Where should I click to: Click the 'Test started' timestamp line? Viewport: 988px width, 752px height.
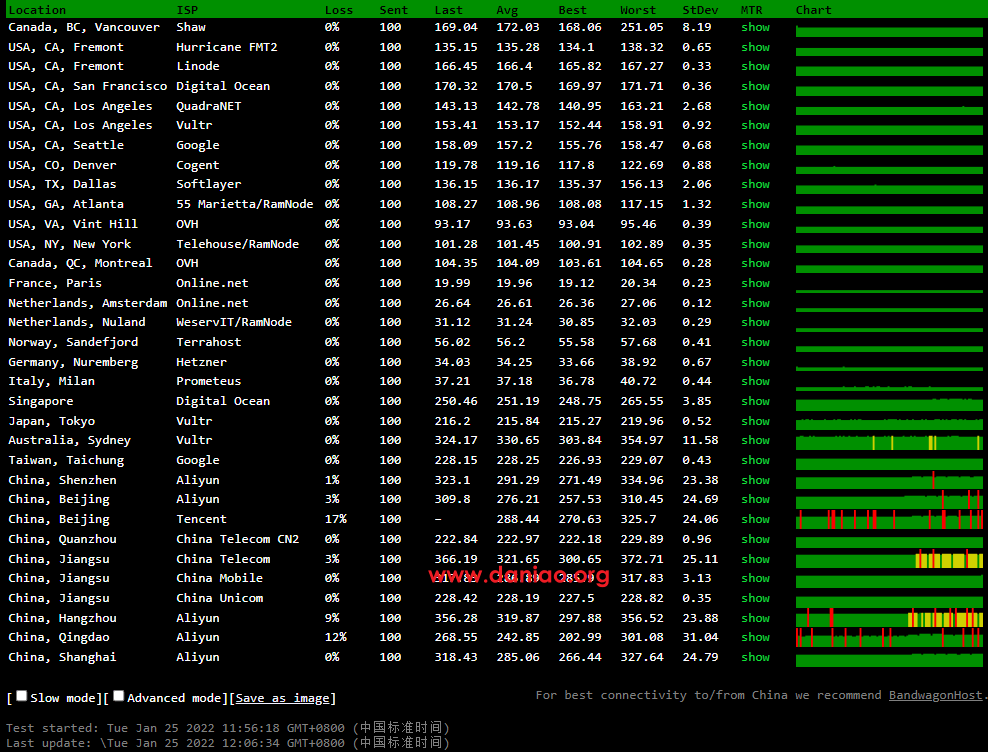coord(227,728)
